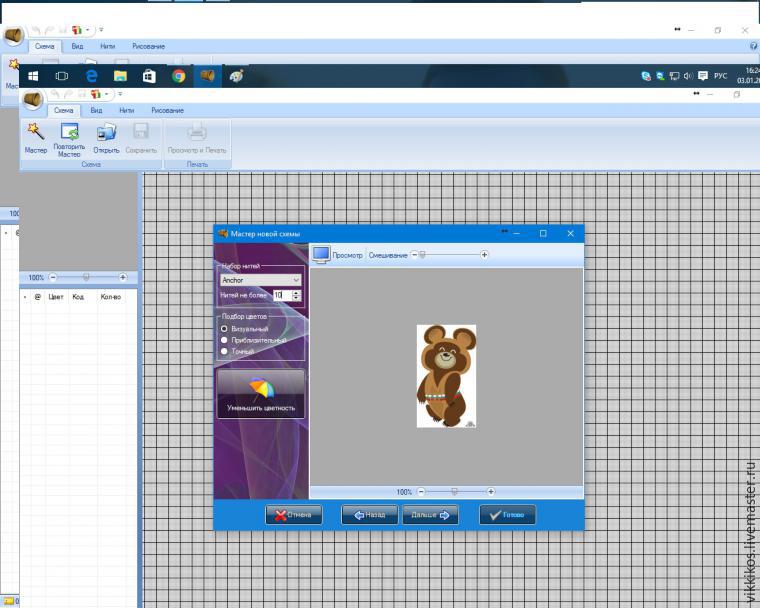Open File Explorer from the taskbar
Image resolution: width=760 pixels, height=608 pixels.
120,76
